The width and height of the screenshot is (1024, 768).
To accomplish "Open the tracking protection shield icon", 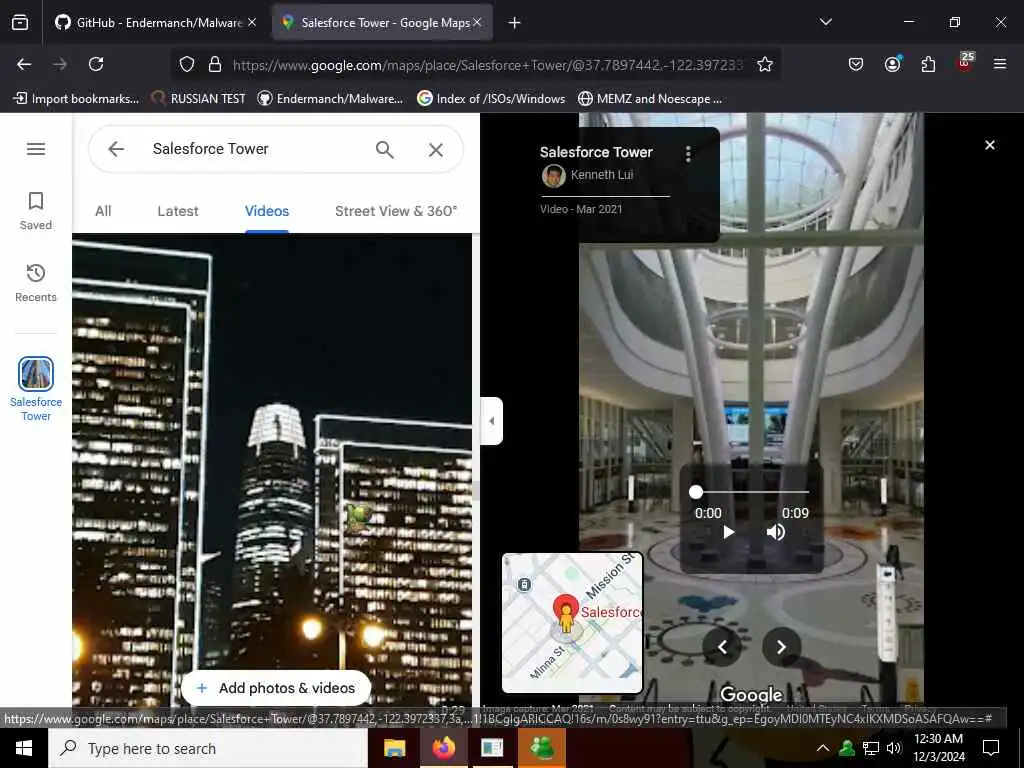I will coord(187,64).
